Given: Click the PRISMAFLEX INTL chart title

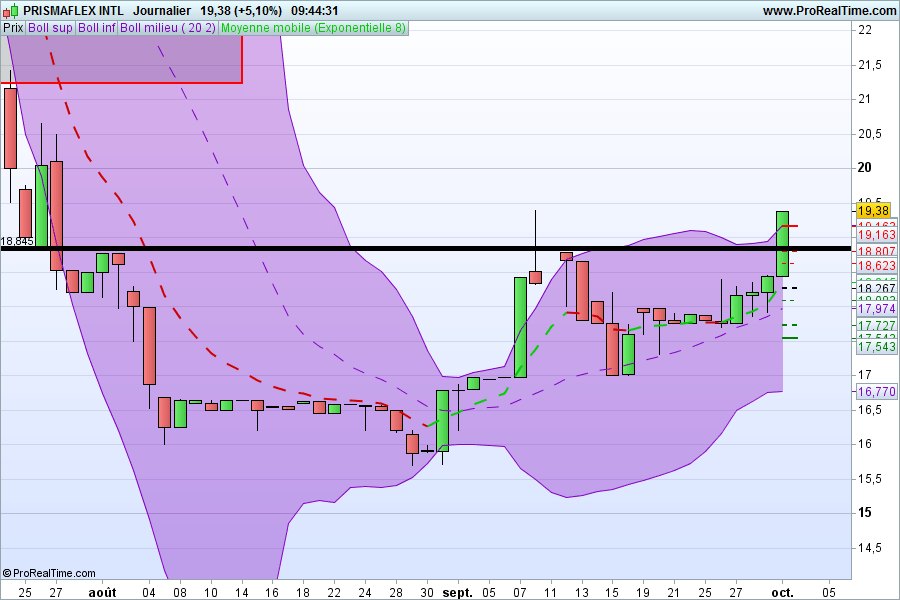Looking at the screenshot, I should click(x=73, y=11).
